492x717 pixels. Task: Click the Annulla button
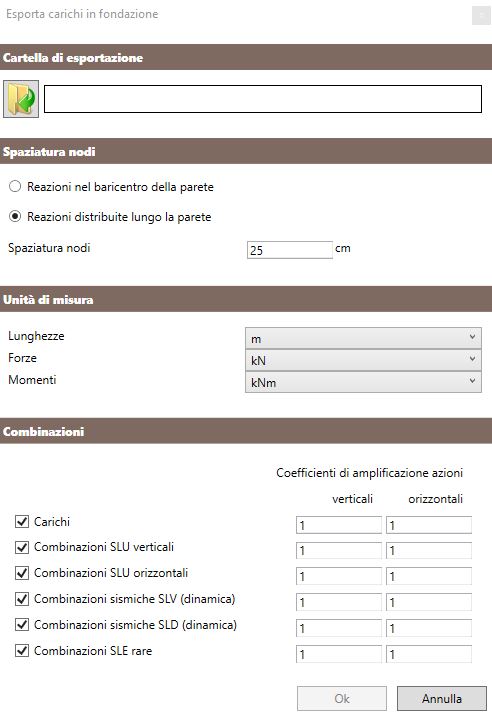[442, 698]
